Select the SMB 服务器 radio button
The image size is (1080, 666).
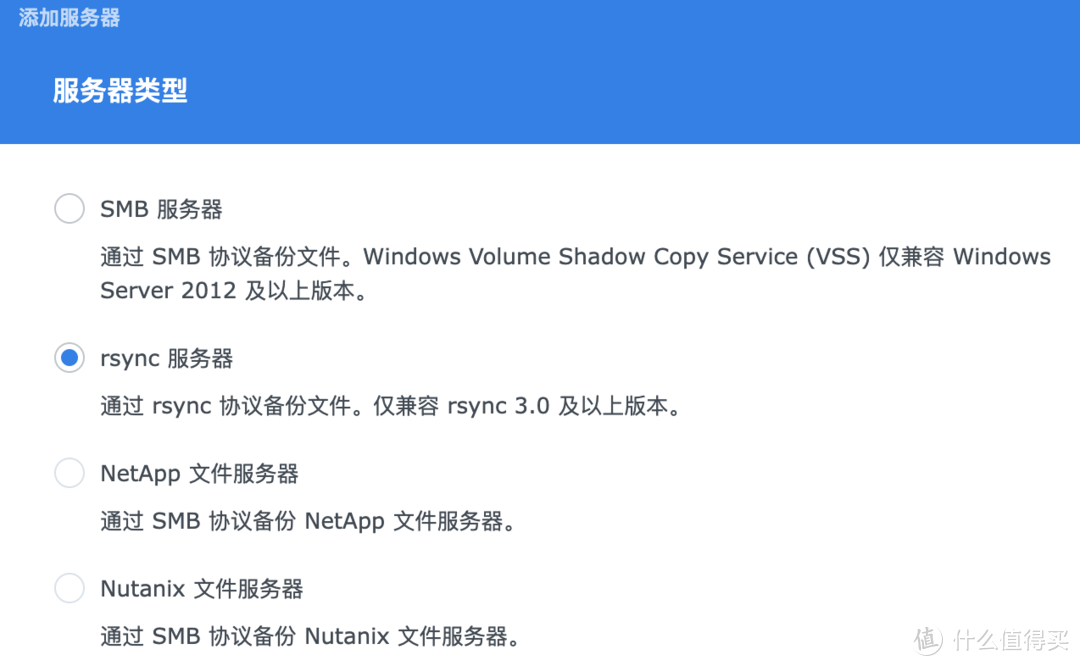click(x=69, y=208)
